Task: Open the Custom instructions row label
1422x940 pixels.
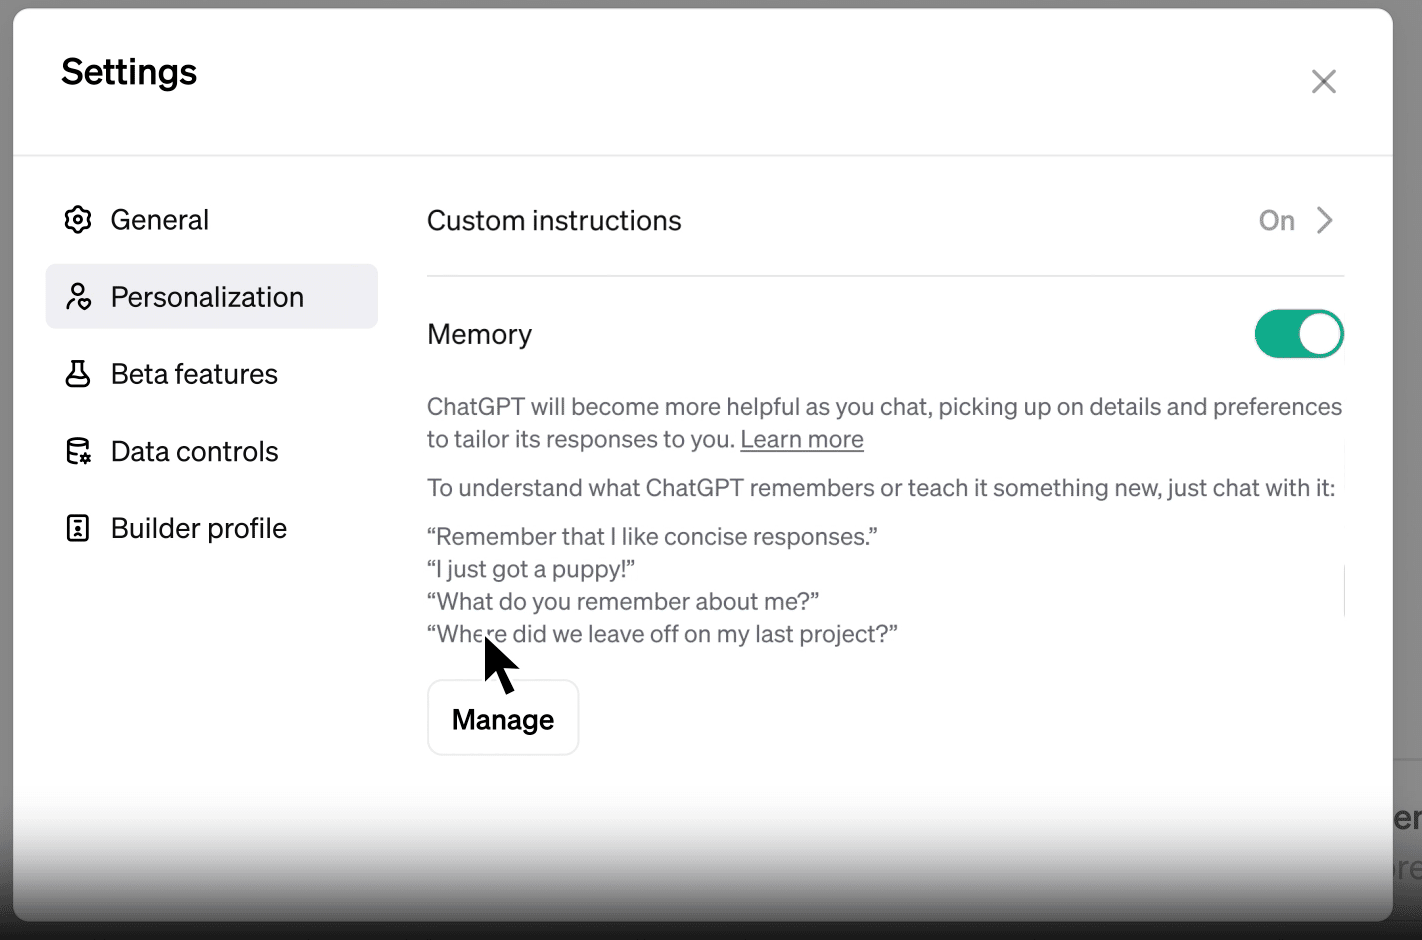Action: (x=554, y=221)
